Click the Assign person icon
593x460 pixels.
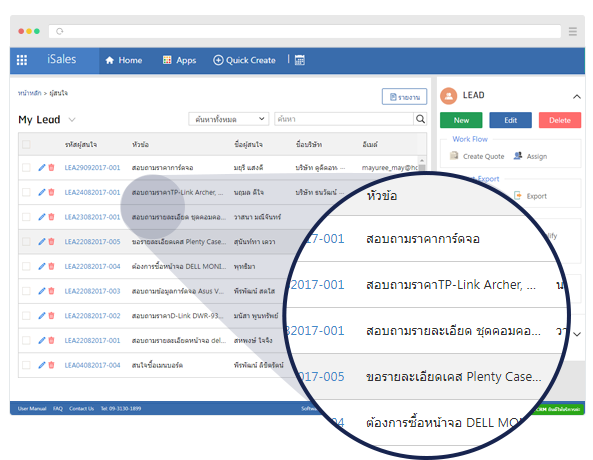tap(518, 156)
